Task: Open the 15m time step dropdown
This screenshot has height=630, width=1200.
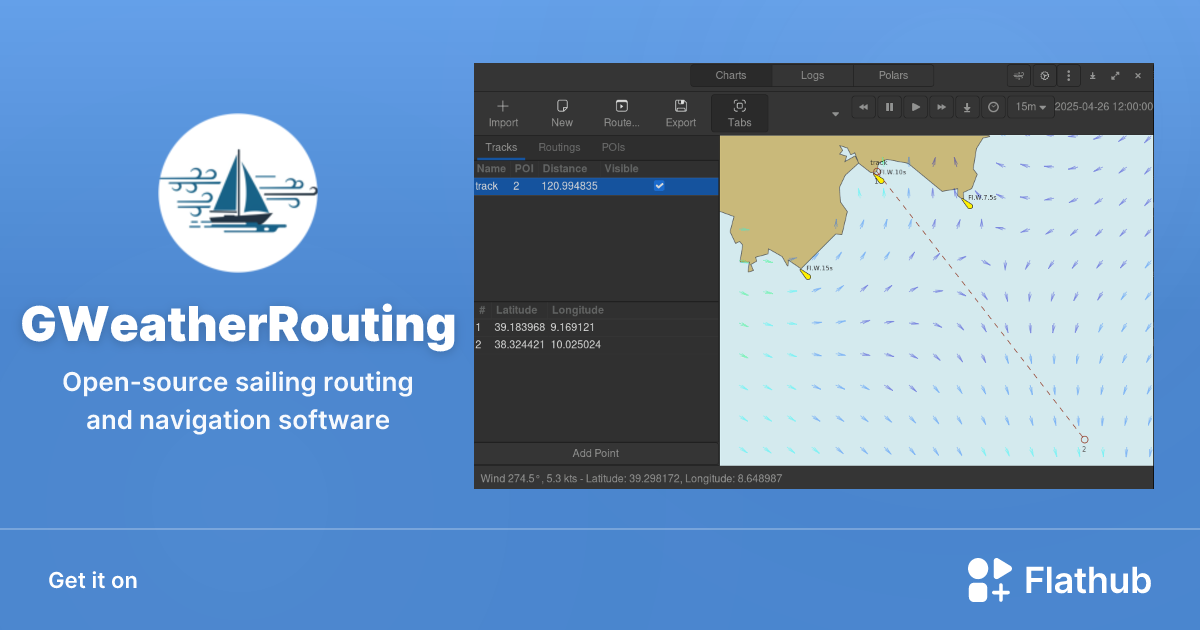Action: pos(1030,107)
